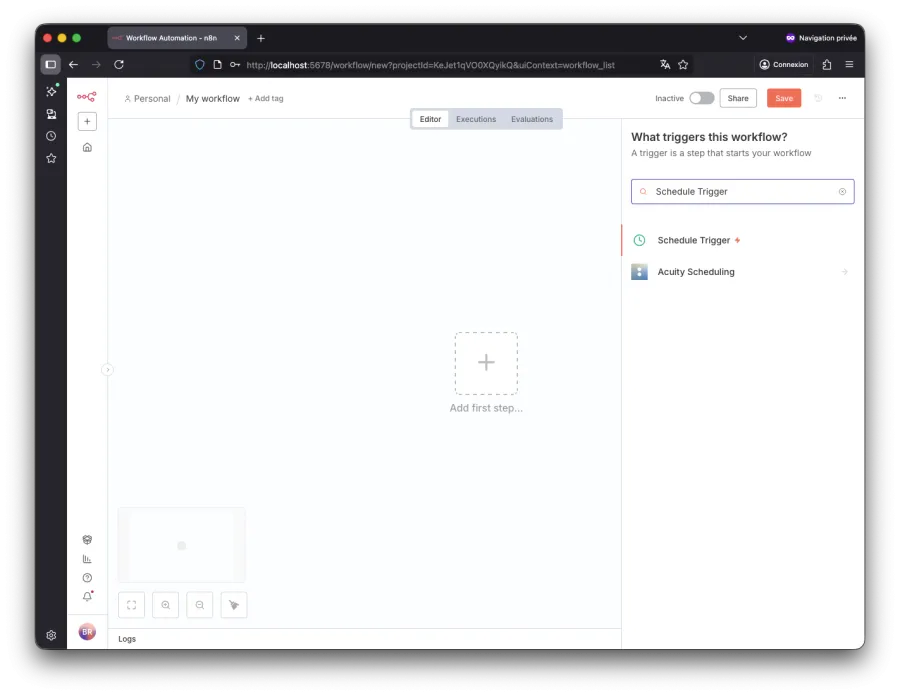Click the My workflow name
Screen dimensions: 900x696
click(212, 99)
